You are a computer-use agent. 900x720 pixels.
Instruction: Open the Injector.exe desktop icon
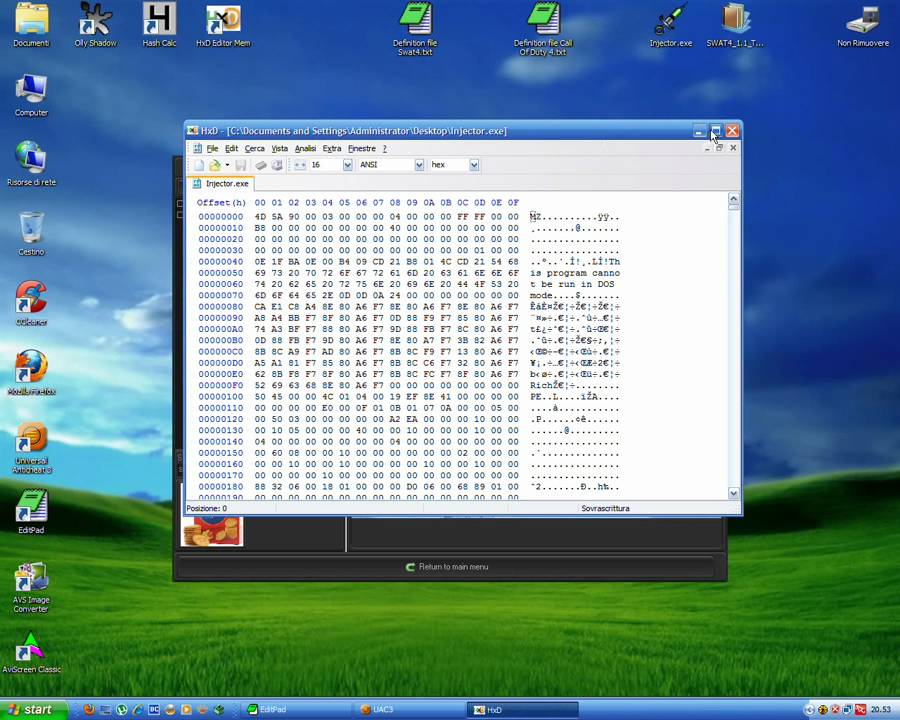pyautogui.click(x=670, y=25)
